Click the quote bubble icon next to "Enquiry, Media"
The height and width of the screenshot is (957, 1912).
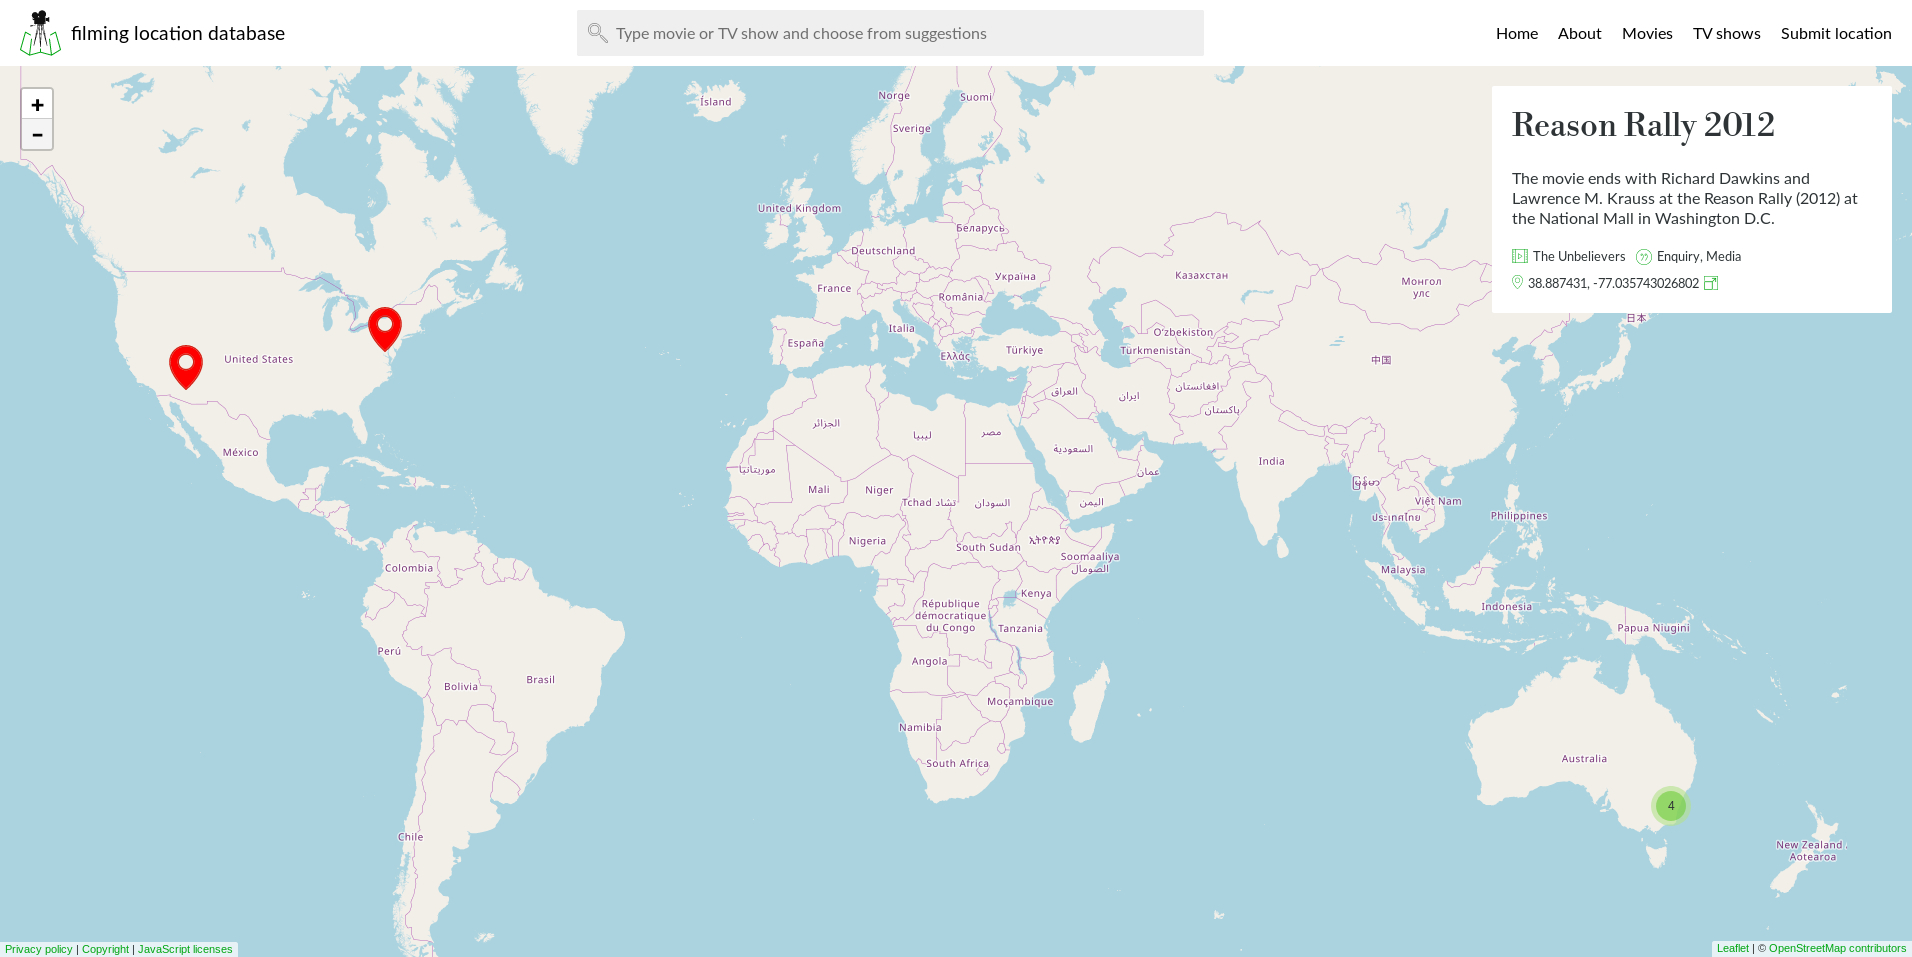point(1643,256)
